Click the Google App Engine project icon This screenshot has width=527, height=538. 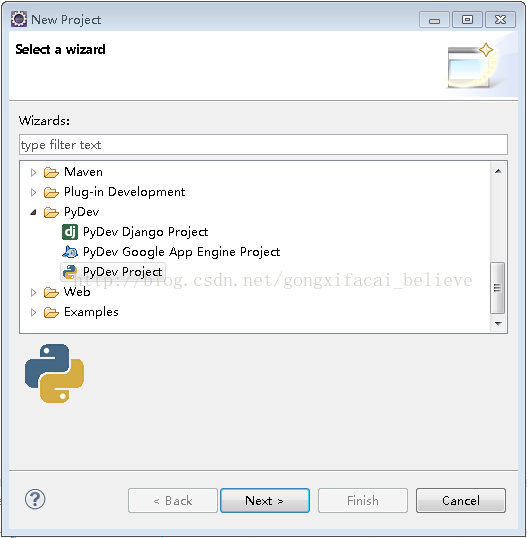pyautogui.click(x=70, y=252)
